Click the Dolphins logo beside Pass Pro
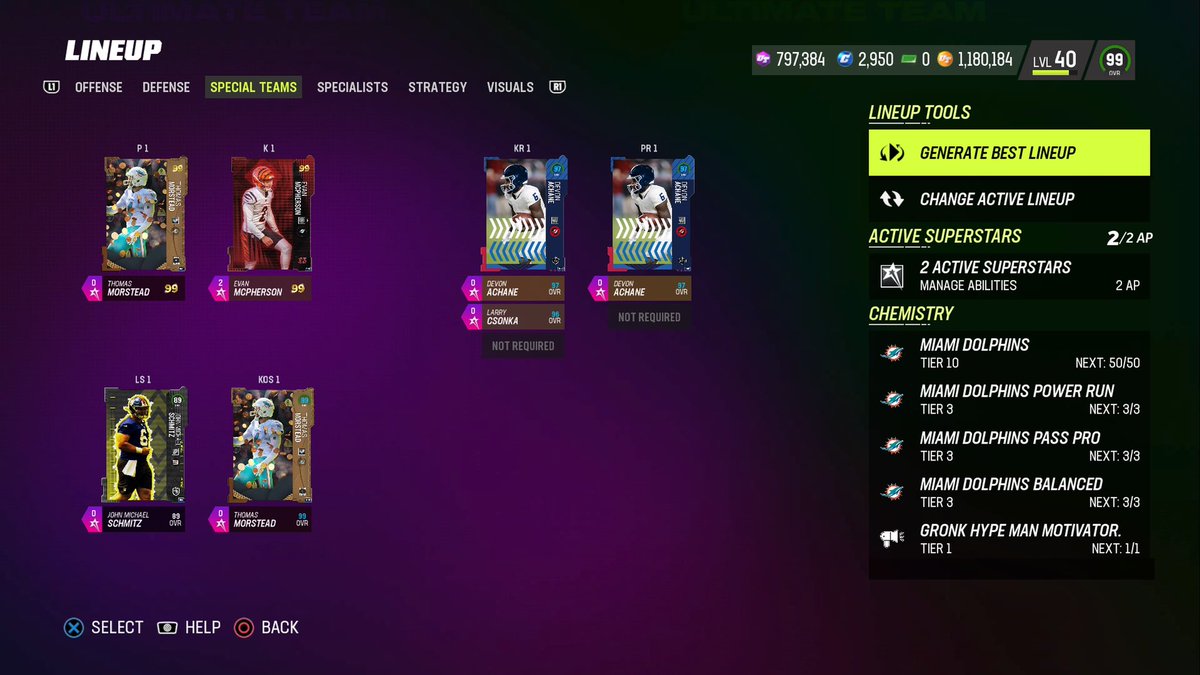Screen dimensions: 1200x675 pyautogui.click(x=891, y=446)
